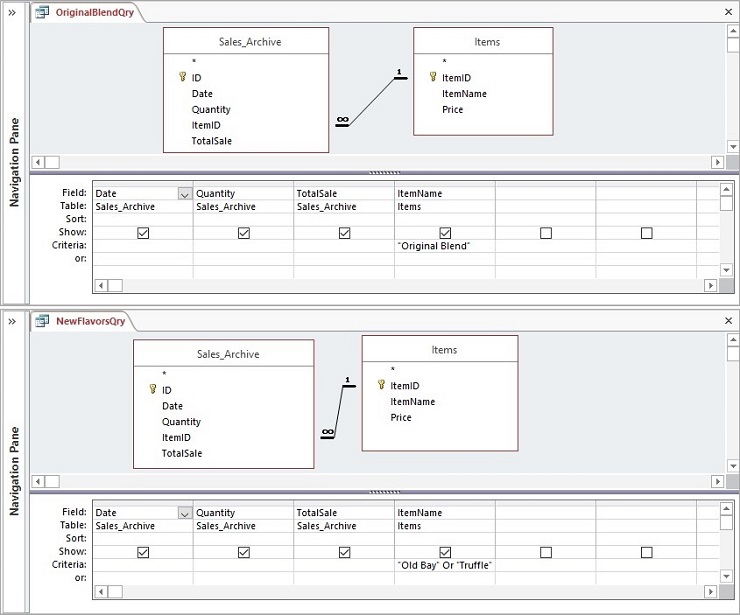740x615 pixels.
Task: Click the NewFlavorsQry tab query icon
Action: click(x=43, y=321)
